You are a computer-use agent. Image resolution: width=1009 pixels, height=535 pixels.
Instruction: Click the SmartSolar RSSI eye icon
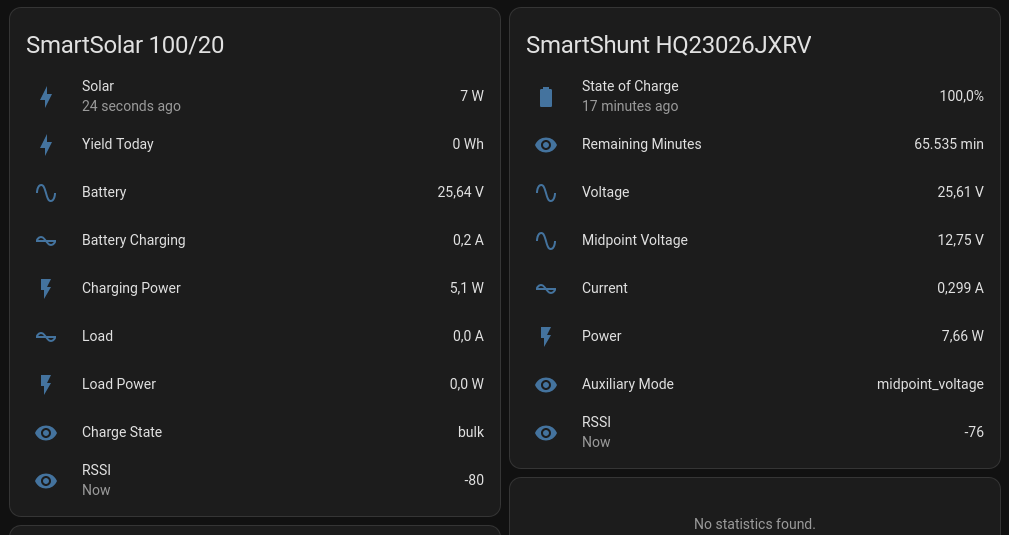click(x=46, y=481)
